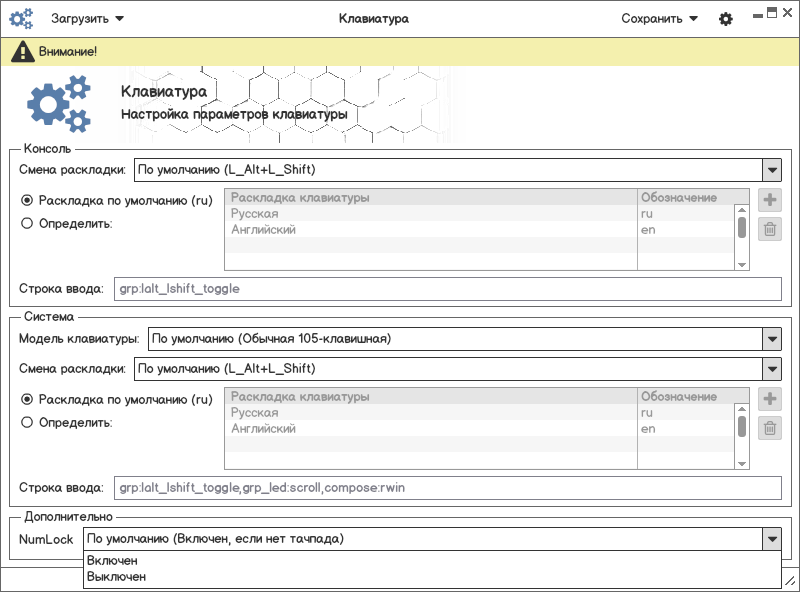Delete layout with trash icon in Система

coord(770,428)
